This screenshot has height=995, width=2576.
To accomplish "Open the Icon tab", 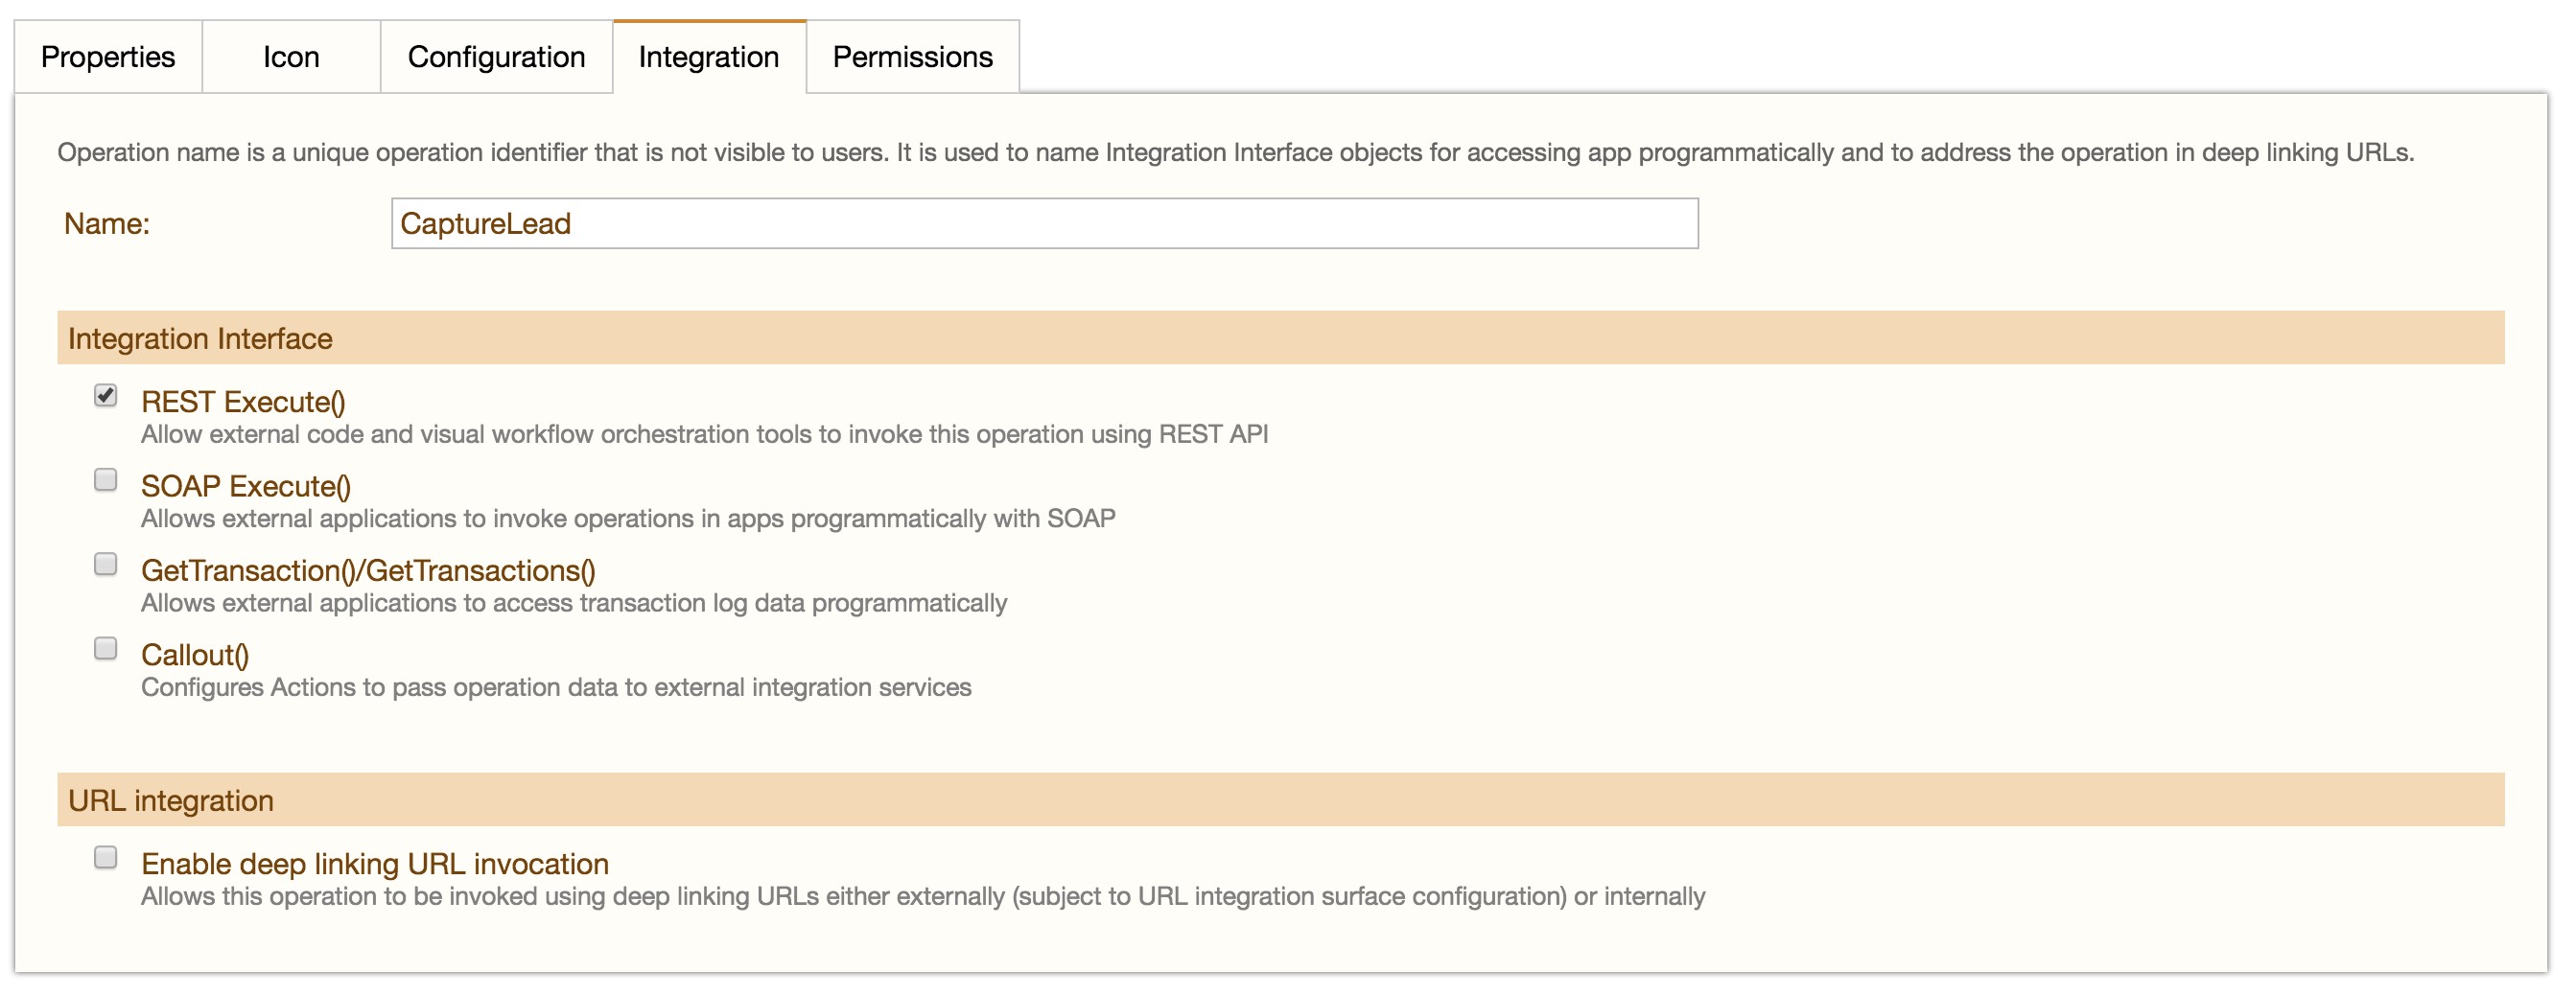I will [x=290, y=57].
